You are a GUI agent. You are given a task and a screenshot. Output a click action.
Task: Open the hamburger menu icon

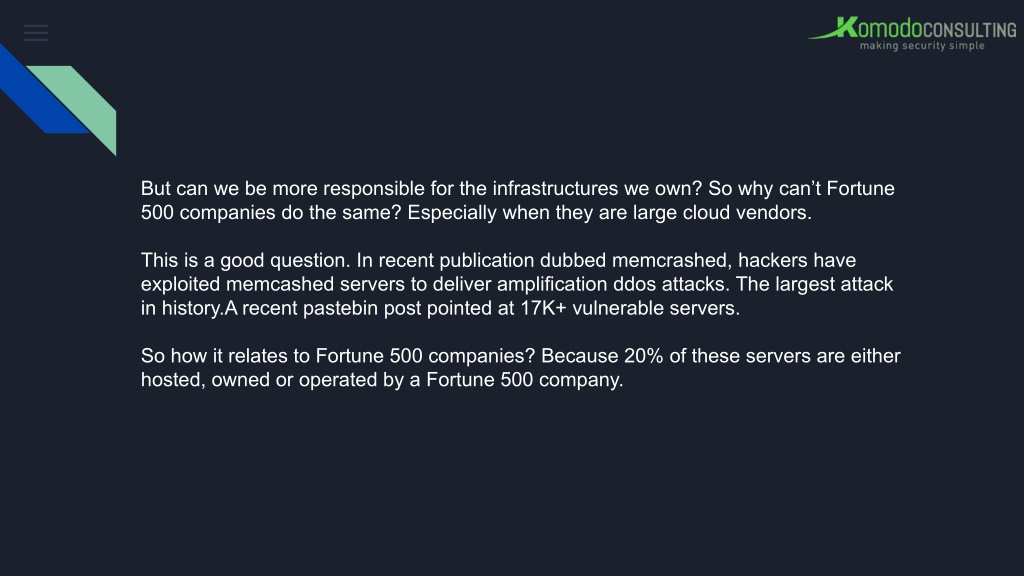click(x=36, y=33)
